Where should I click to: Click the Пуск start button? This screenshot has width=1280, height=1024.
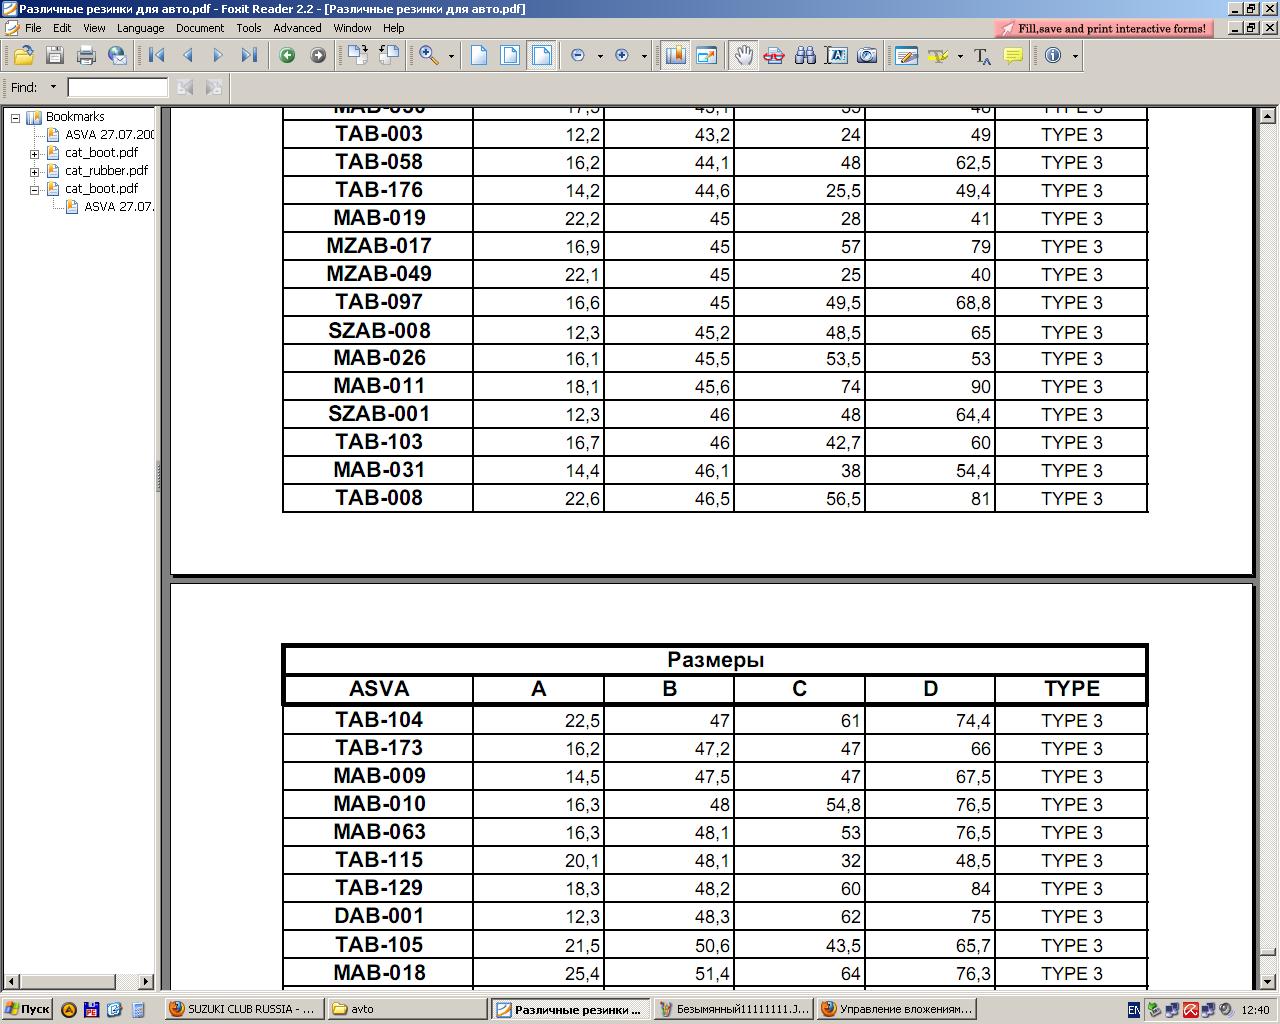click(x=27, y=1009)
